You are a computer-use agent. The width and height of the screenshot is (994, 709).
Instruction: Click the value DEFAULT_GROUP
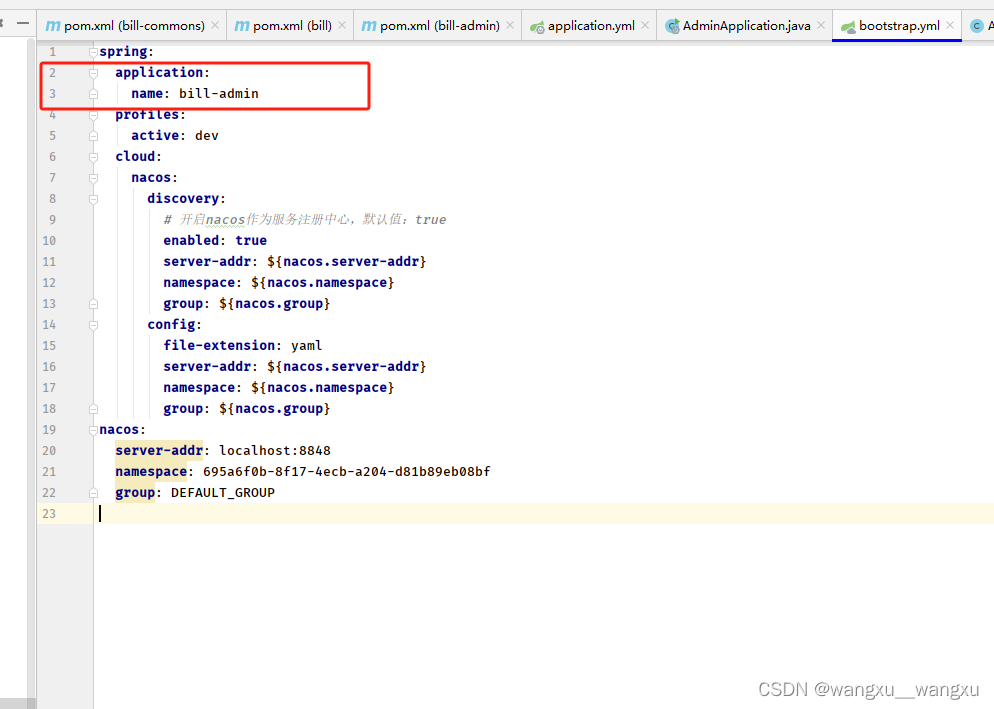click(x=223, y=493)
